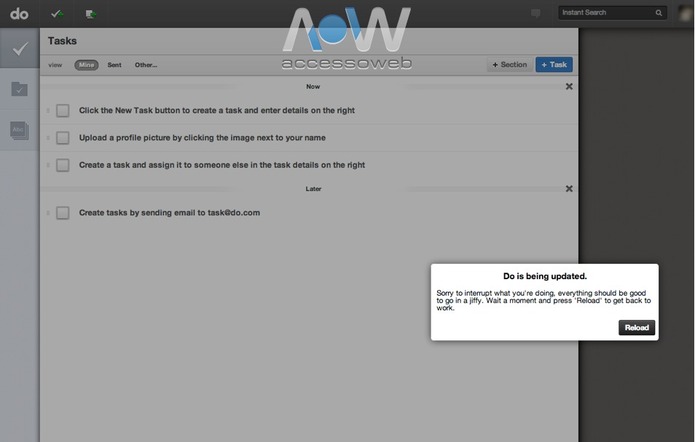Image resolution: width=695 pixels, height=442 pixels.
Task: Switch to the Sent view filter
Action: coord(115,65)
